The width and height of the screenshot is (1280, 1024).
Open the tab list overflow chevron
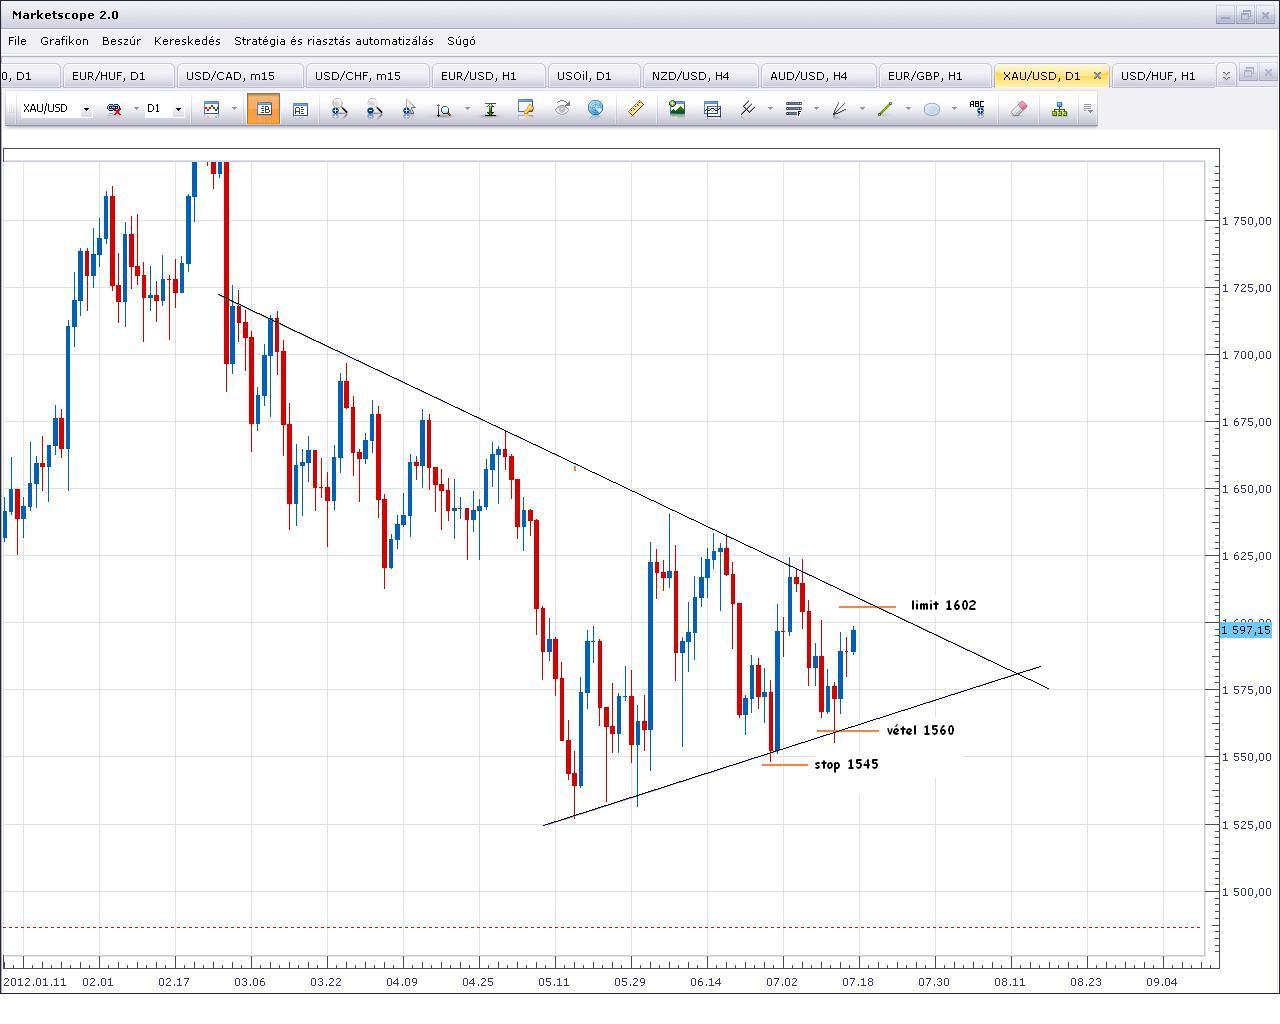click(1226, 75)
